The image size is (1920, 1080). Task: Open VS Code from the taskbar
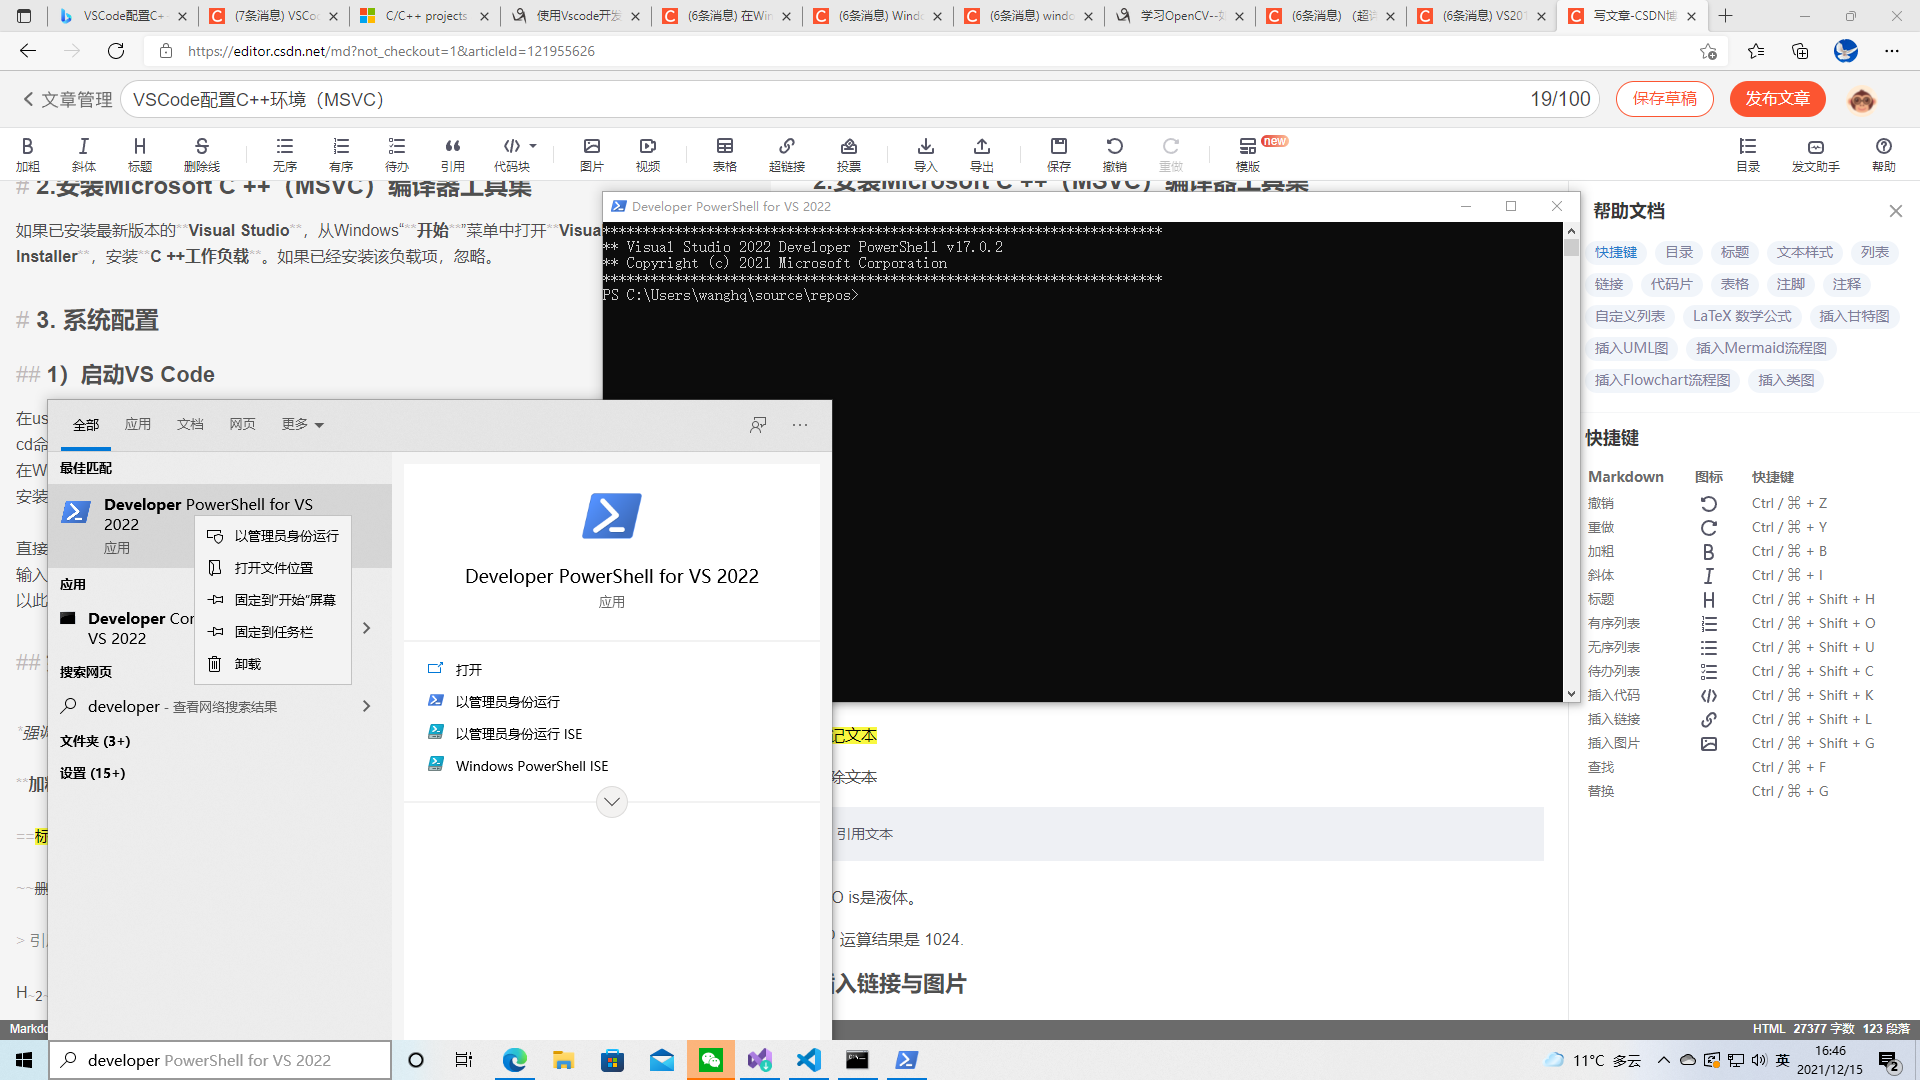click(809, 1060)
